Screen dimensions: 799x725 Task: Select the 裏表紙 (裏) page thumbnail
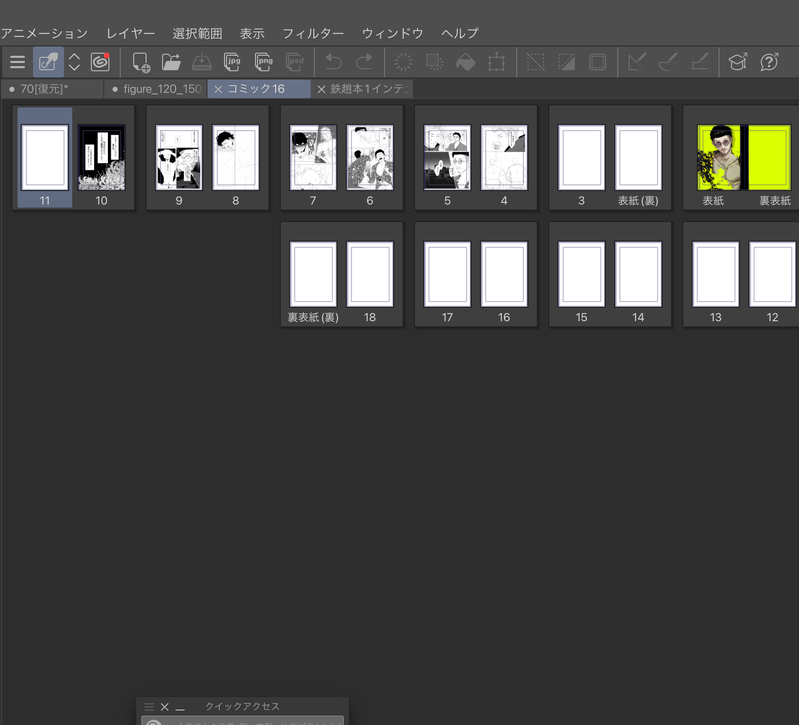pos(313,274)
